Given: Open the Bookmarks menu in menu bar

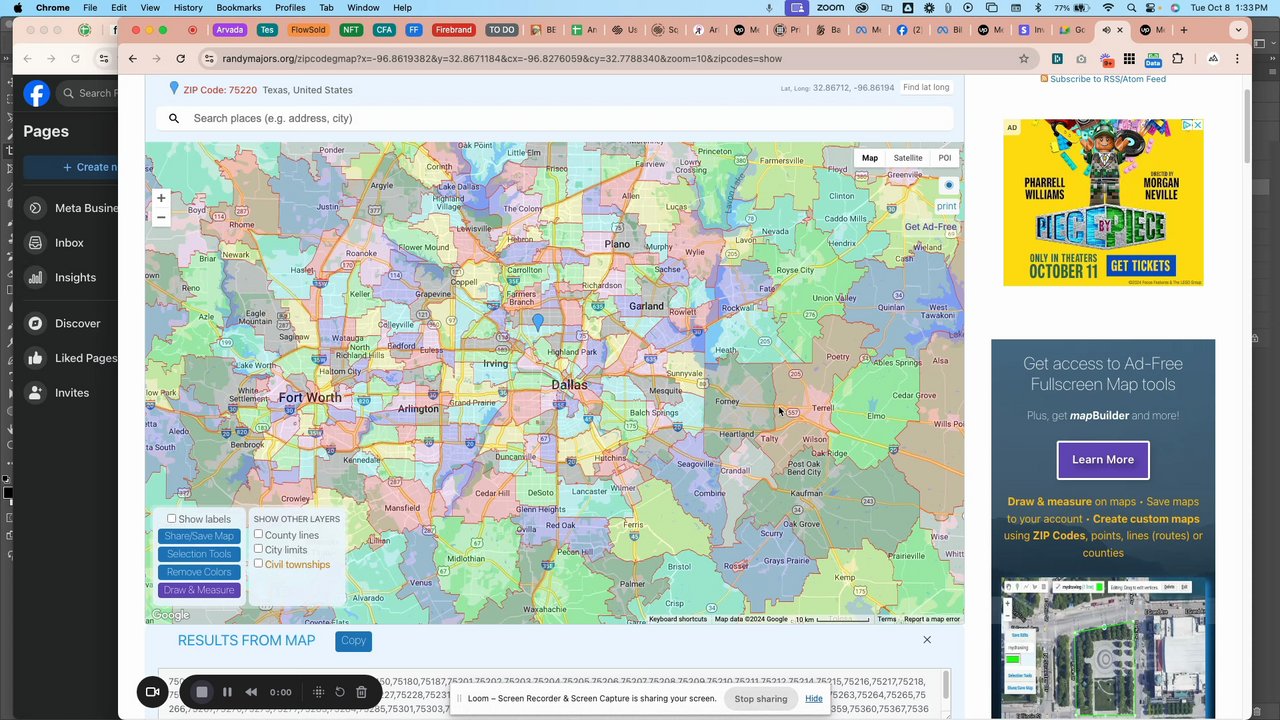Looking at the screenshot, I should click(x=238, y=8).
